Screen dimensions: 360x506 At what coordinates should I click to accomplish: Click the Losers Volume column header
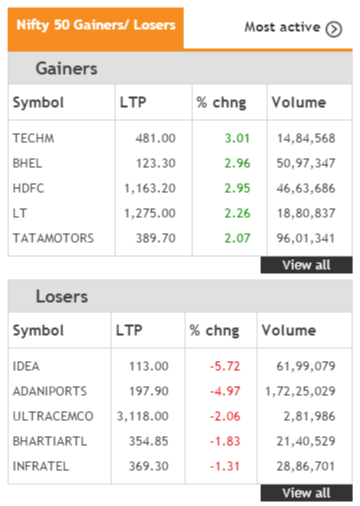289,330
